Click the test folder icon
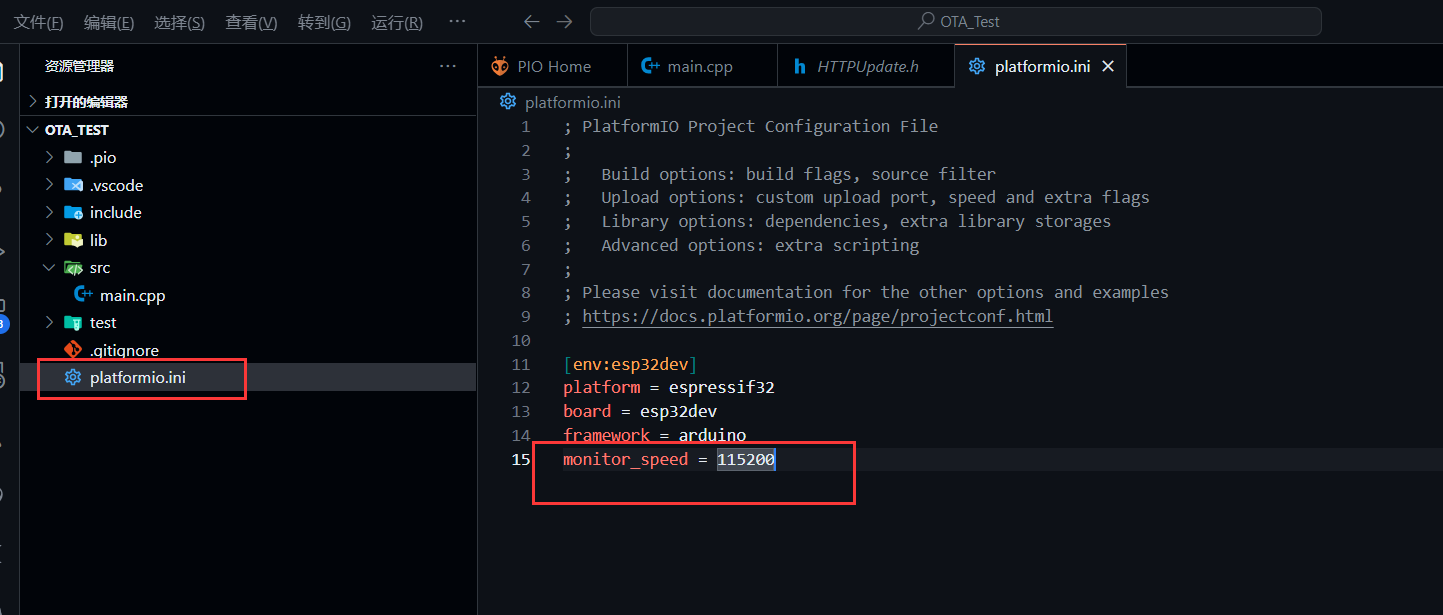Viewport: 1443px width, 615px height. 73,323
